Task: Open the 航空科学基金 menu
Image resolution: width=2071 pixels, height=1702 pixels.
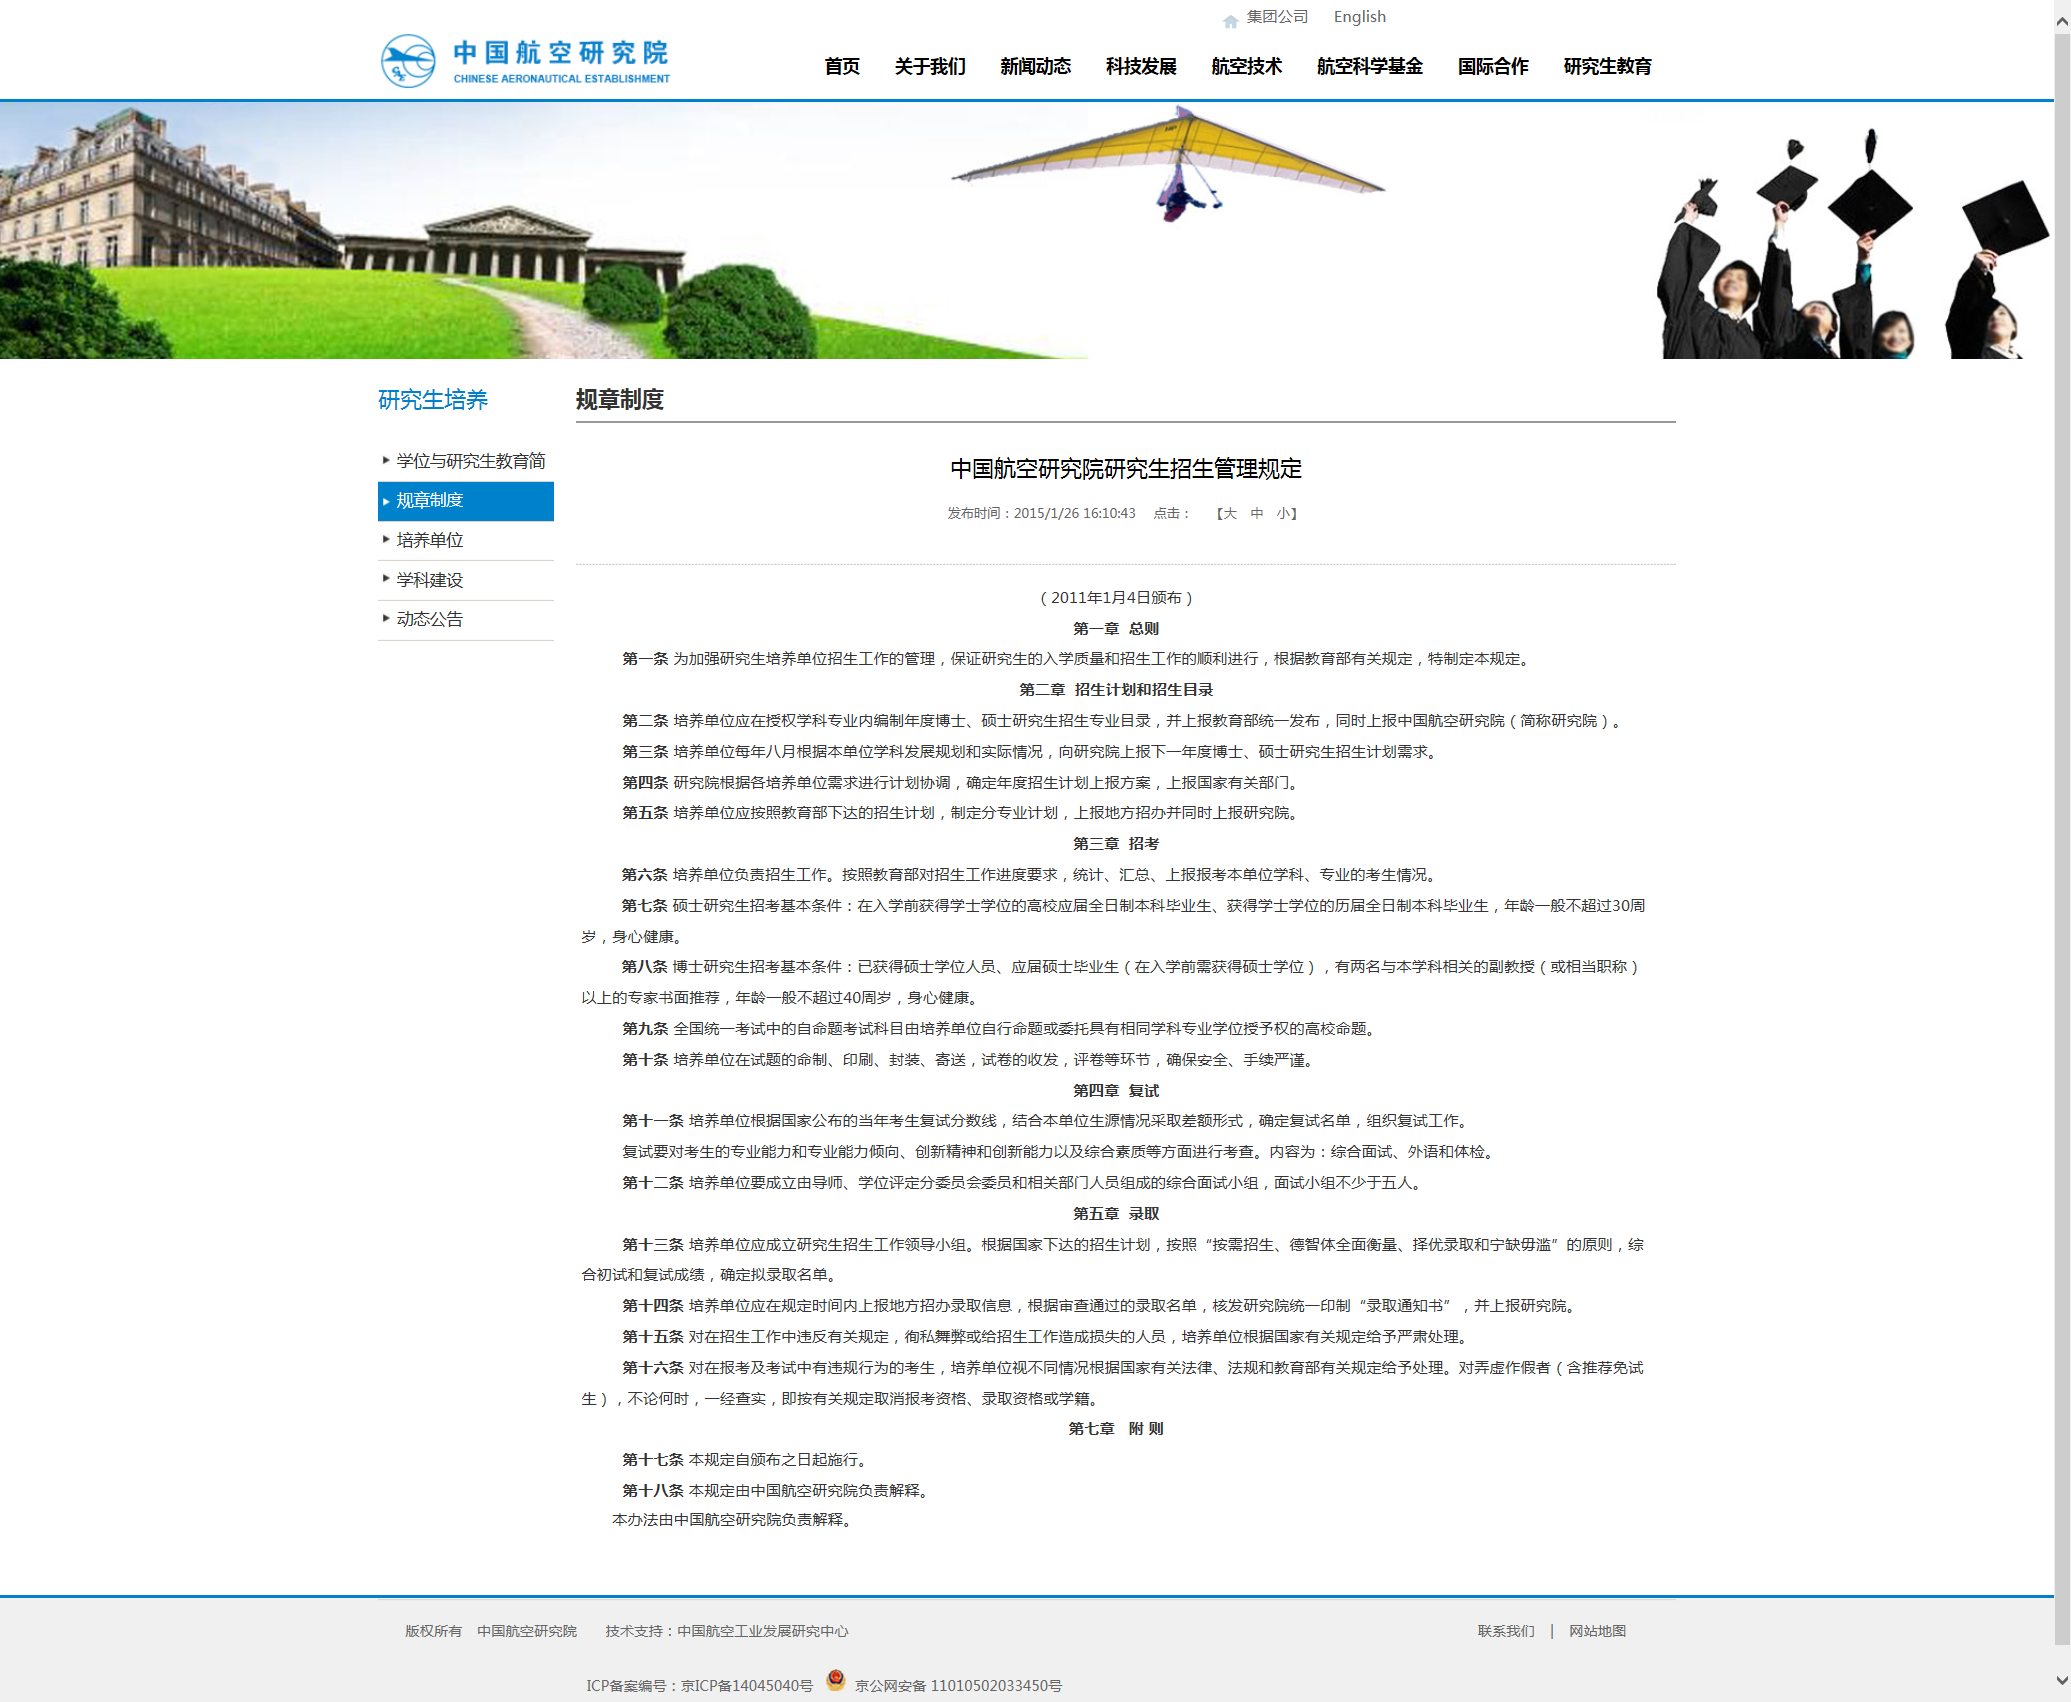Action: (1369, 66)
